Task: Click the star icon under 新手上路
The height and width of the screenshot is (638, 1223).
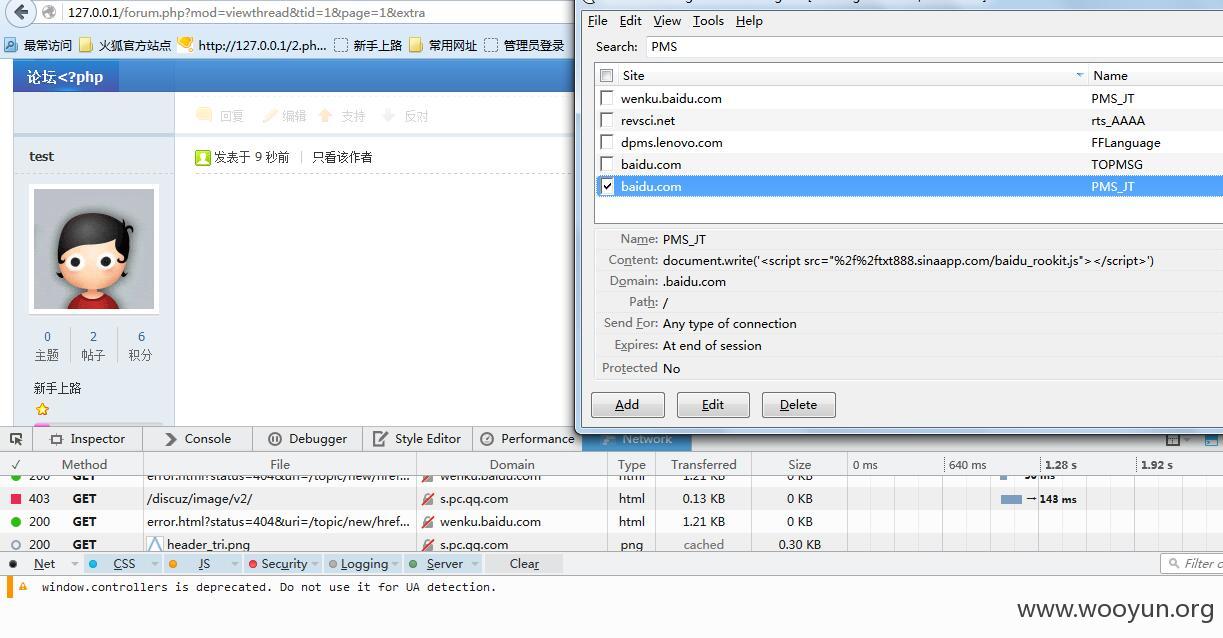Action: pos(42,409)
